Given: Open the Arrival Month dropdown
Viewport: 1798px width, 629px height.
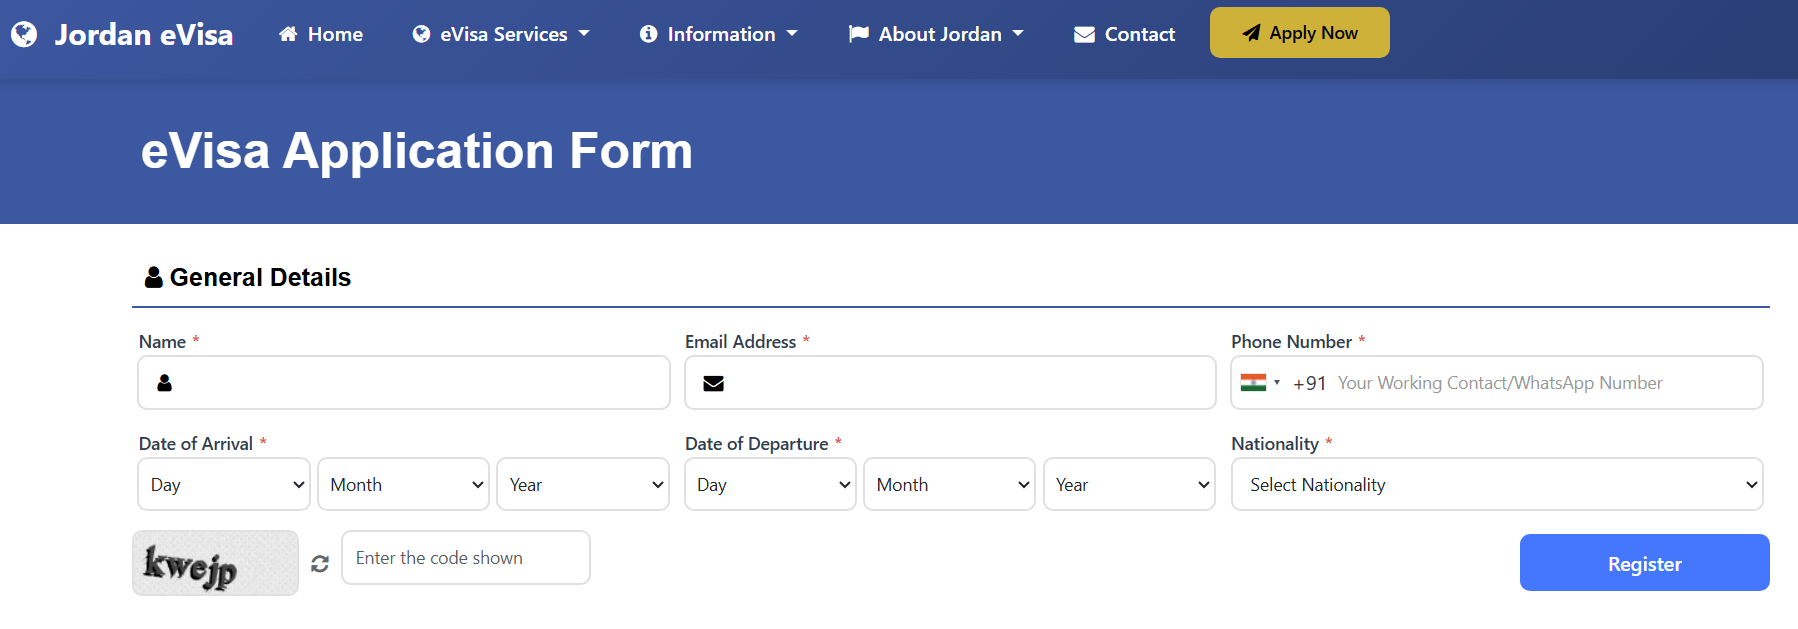Looking at the screenshot, I should point(403,484).
